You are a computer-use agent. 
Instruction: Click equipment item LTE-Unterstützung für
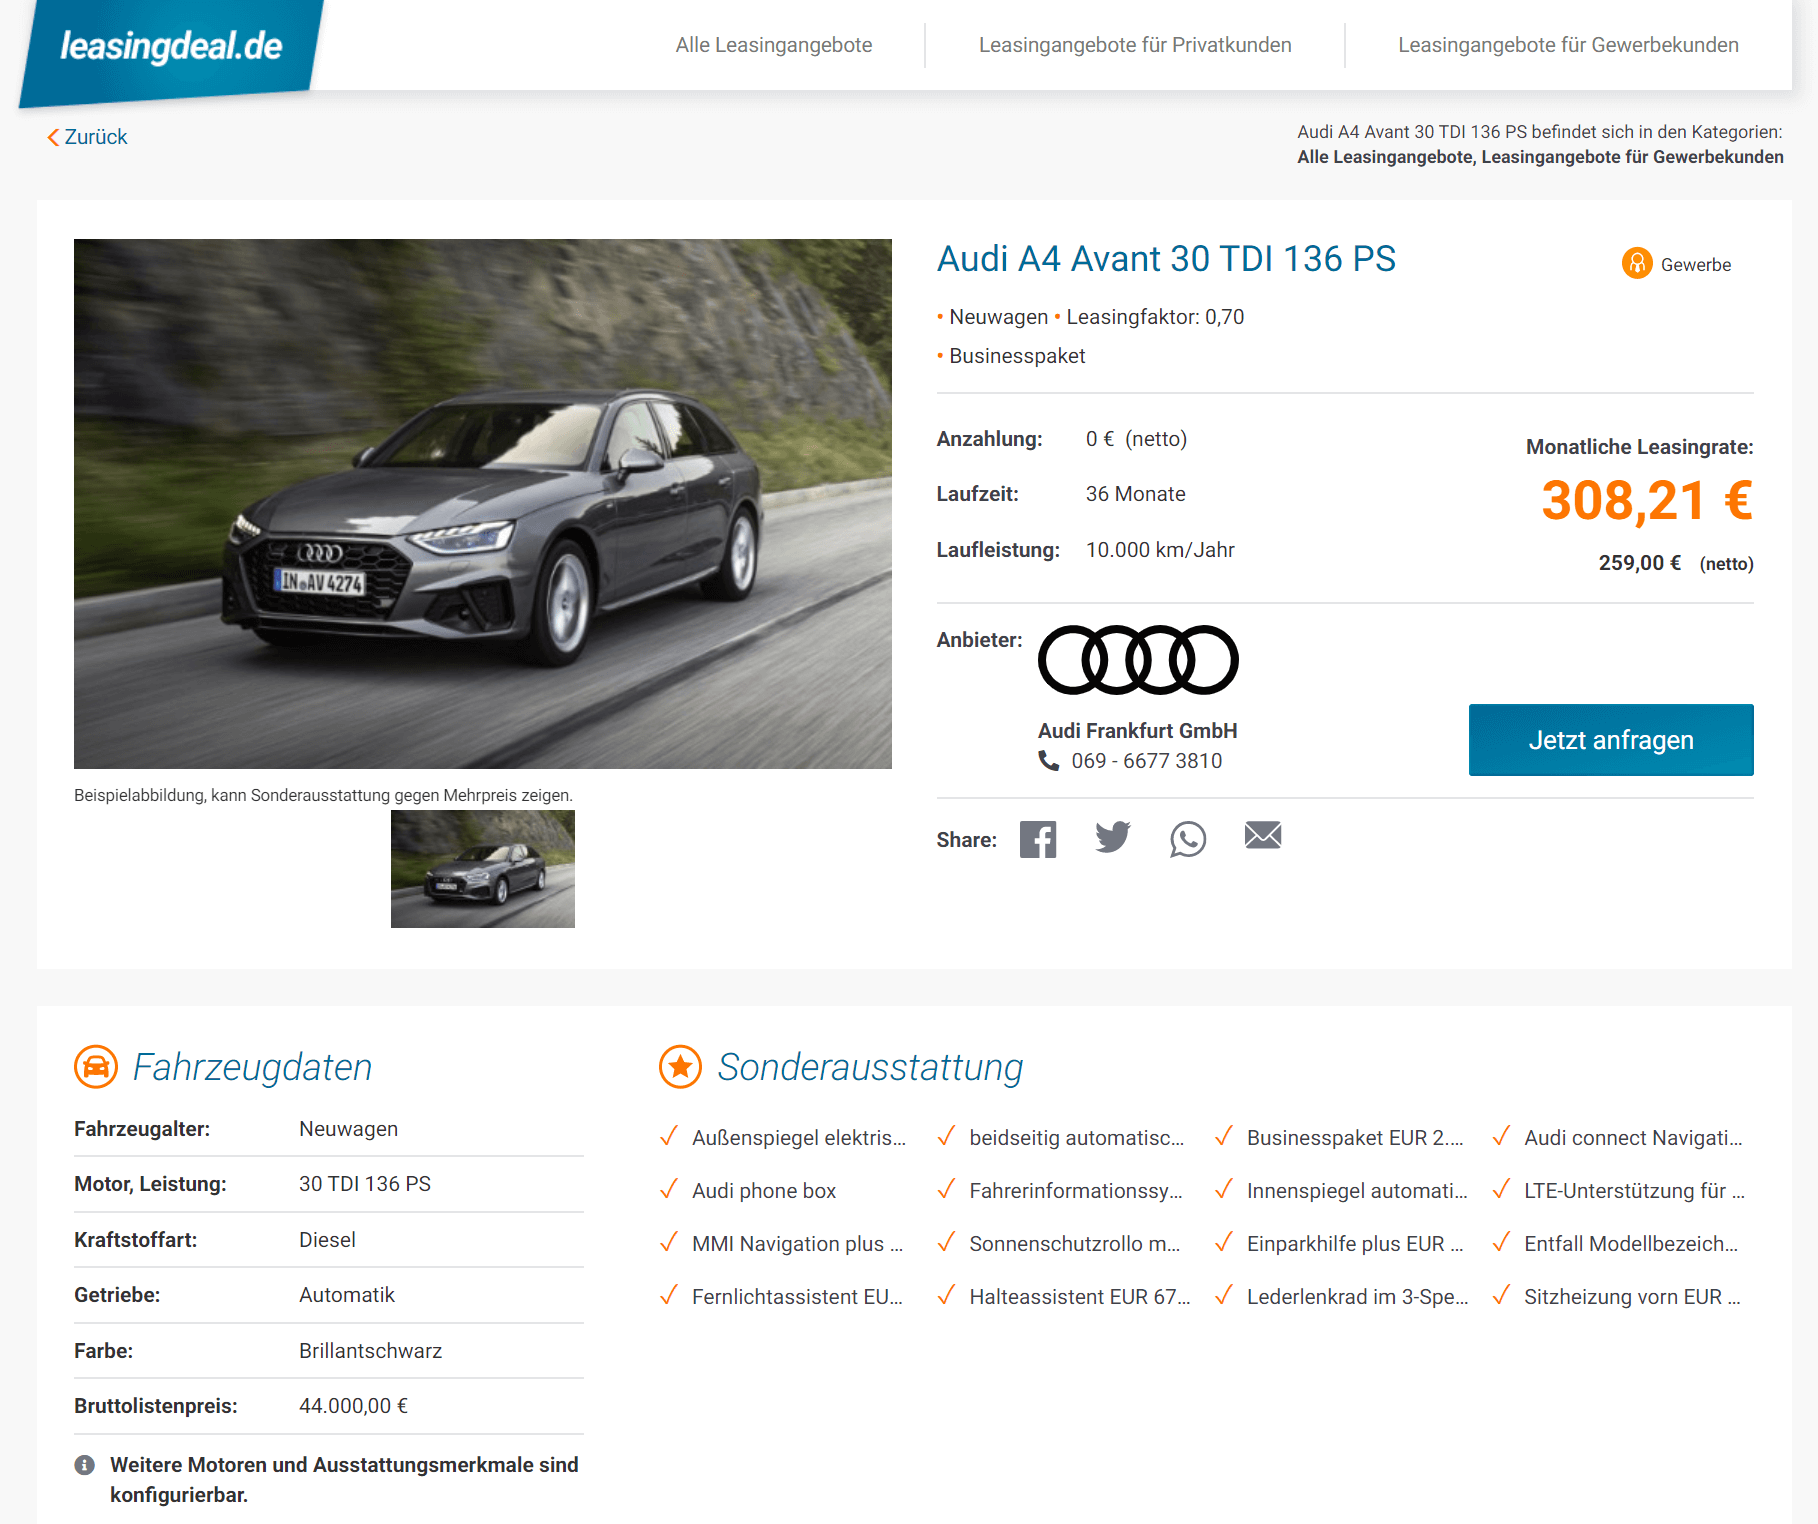pyautogui.click(x=1634, y=1191)
